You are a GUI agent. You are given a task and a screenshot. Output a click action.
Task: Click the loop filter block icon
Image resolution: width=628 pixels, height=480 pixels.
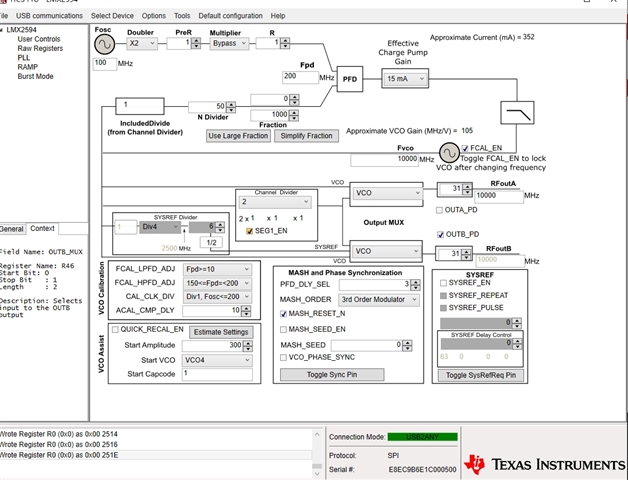click(x=517, y=113)
